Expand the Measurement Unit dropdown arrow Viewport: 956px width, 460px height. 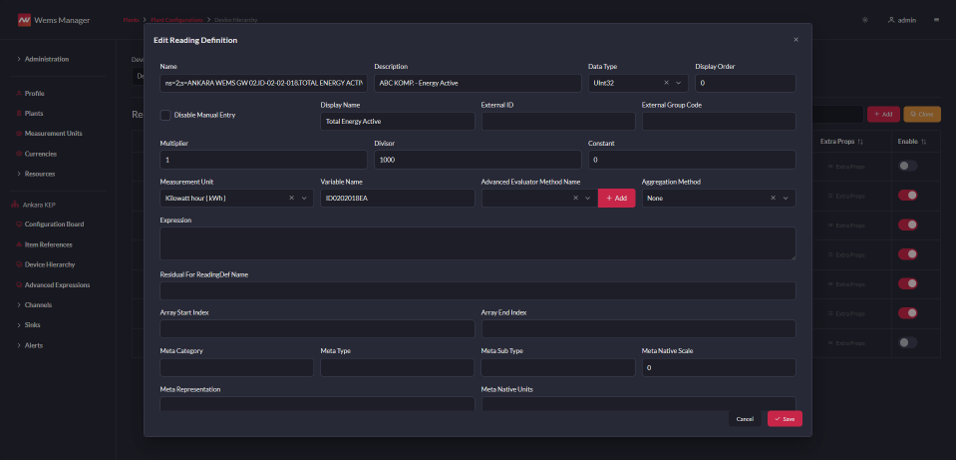coord(305,198)
